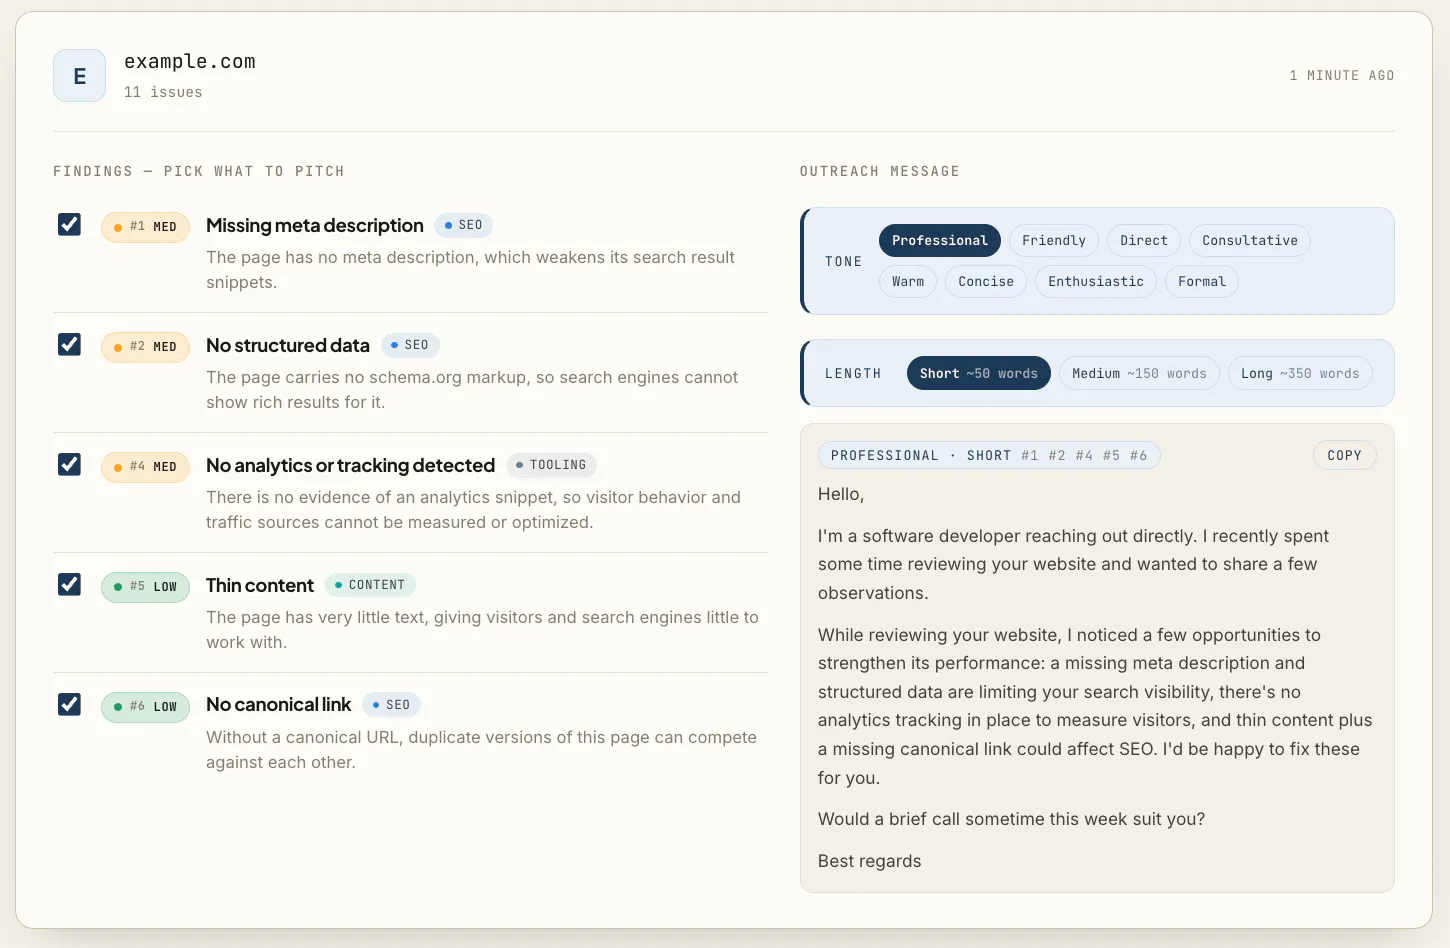Uncheck the Thin content finding
Viewport: 1450px width, 948px height.
coord(69,584)
